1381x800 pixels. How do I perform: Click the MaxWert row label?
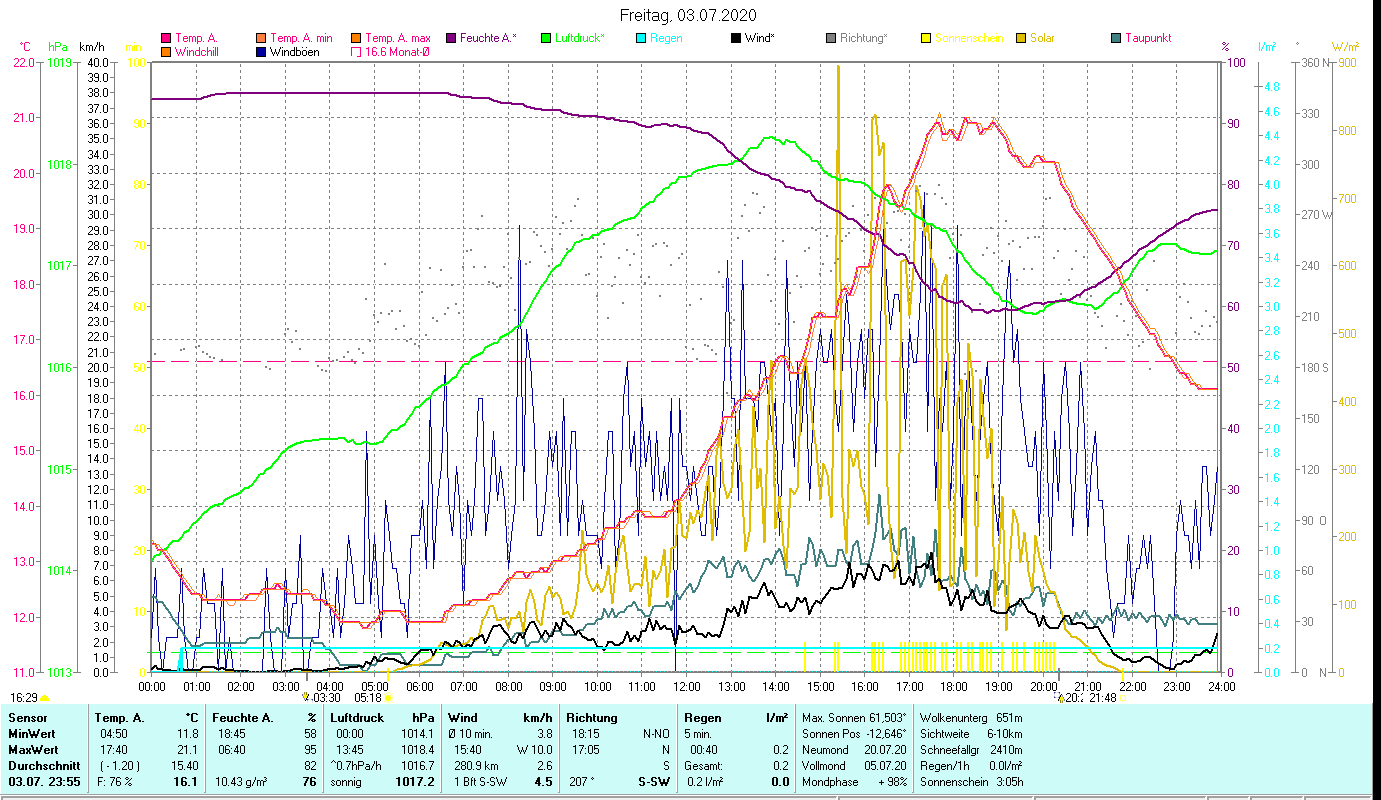pos(35,750)
